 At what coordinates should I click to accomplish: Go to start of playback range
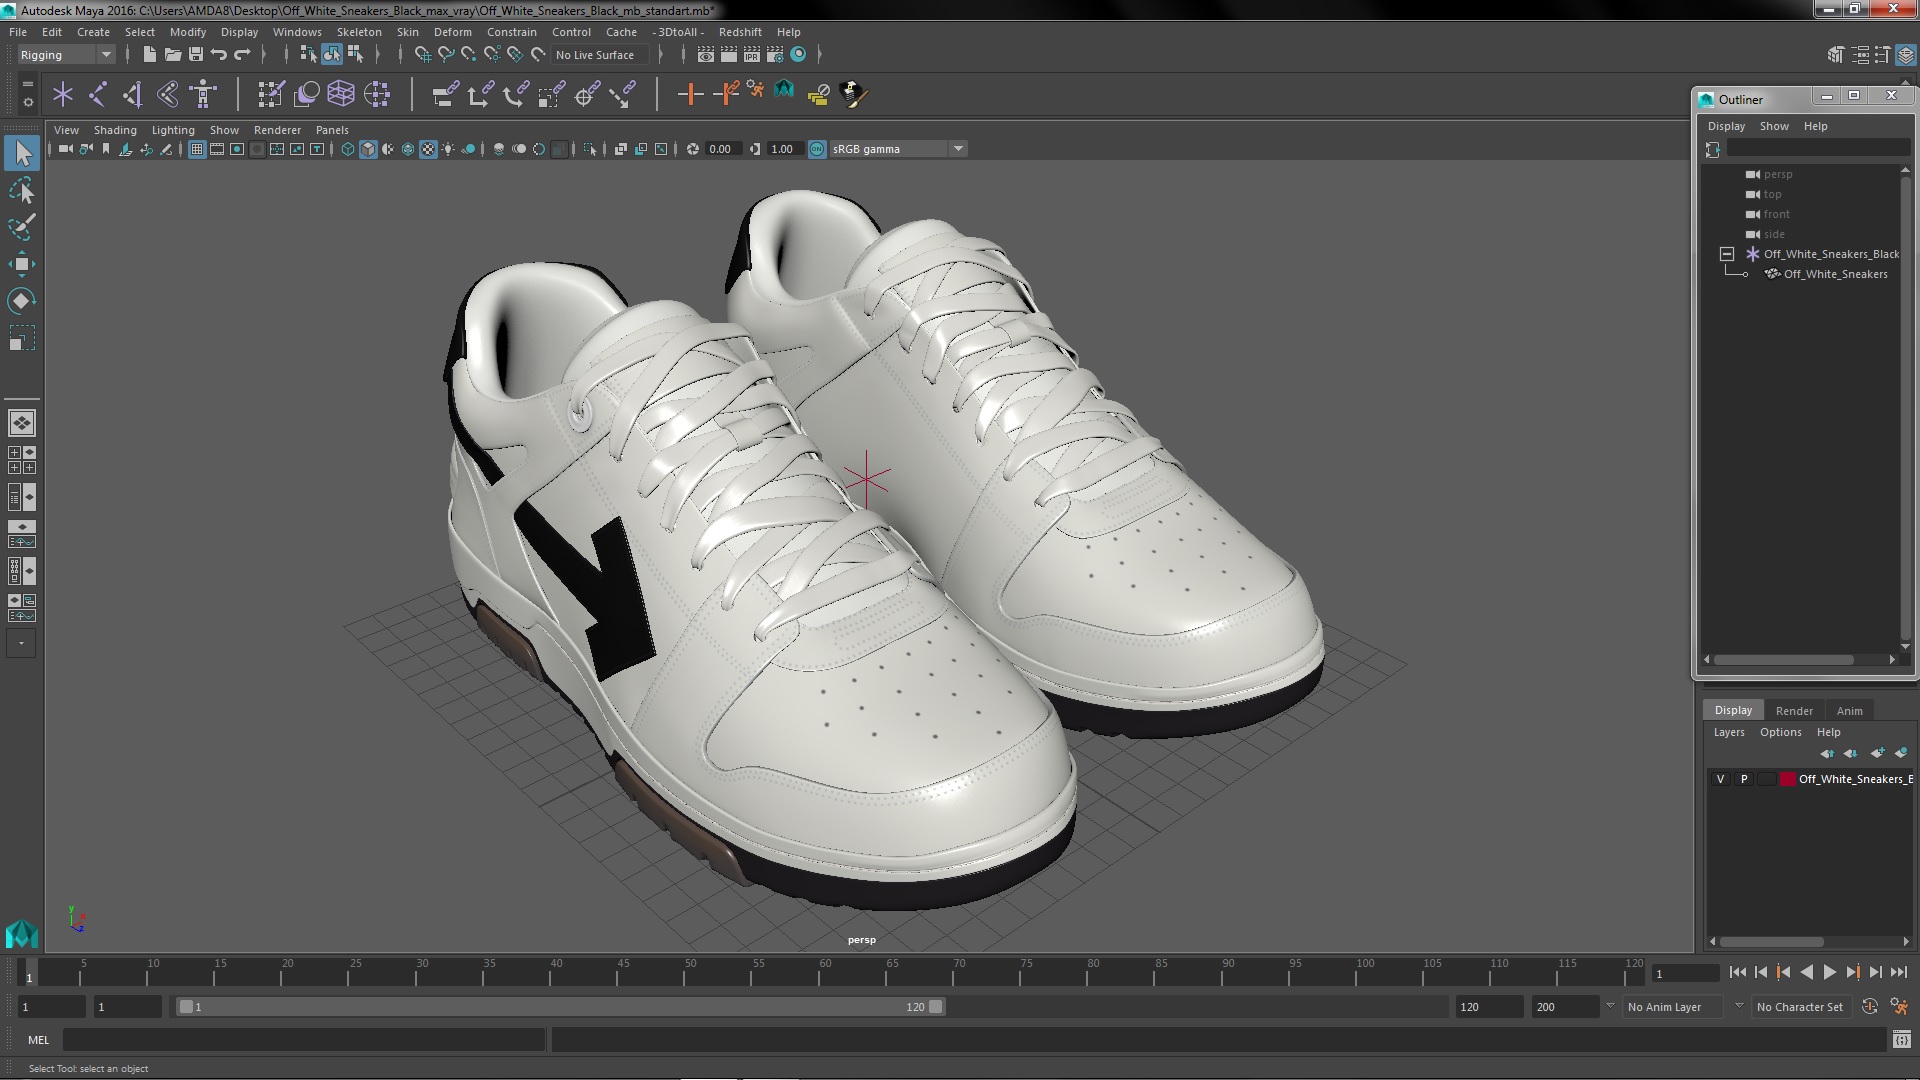point(1737,972)
